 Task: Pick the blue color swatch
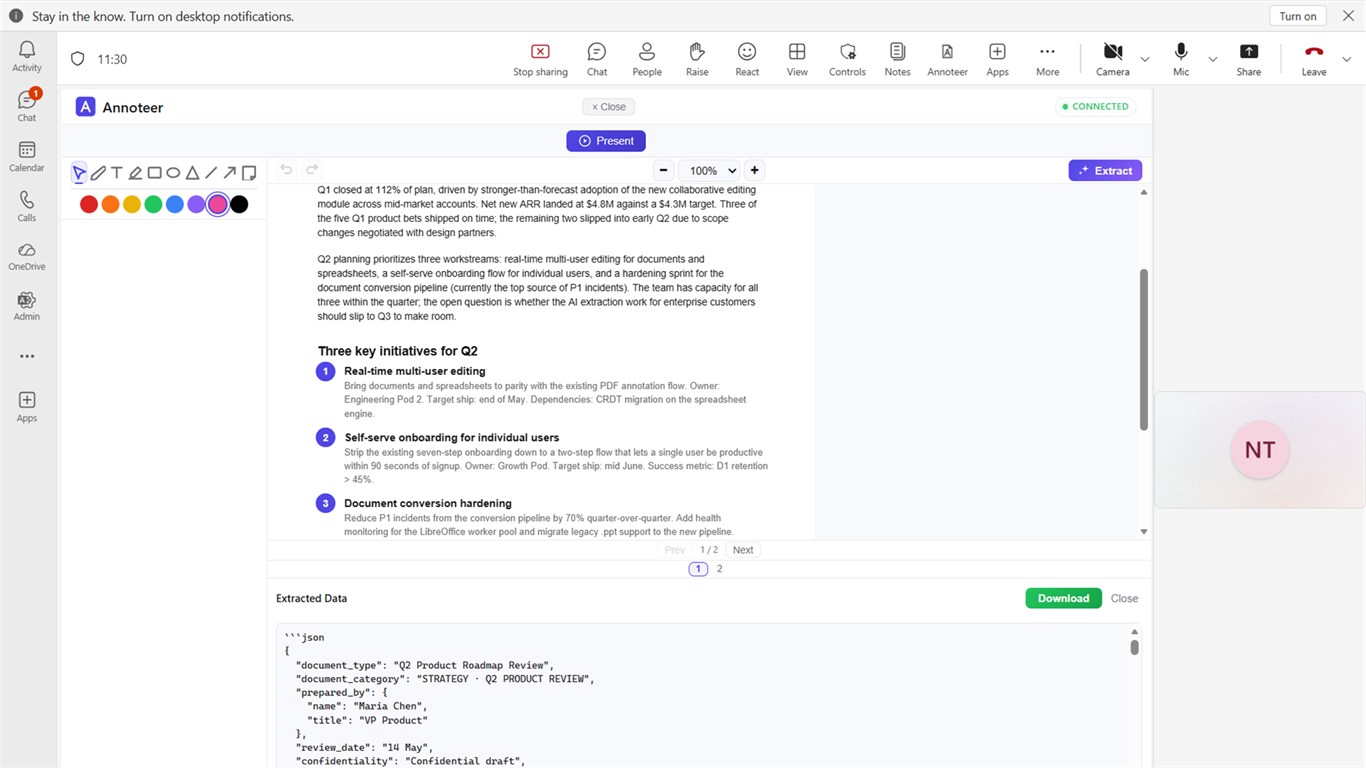[x=175, y=204]
